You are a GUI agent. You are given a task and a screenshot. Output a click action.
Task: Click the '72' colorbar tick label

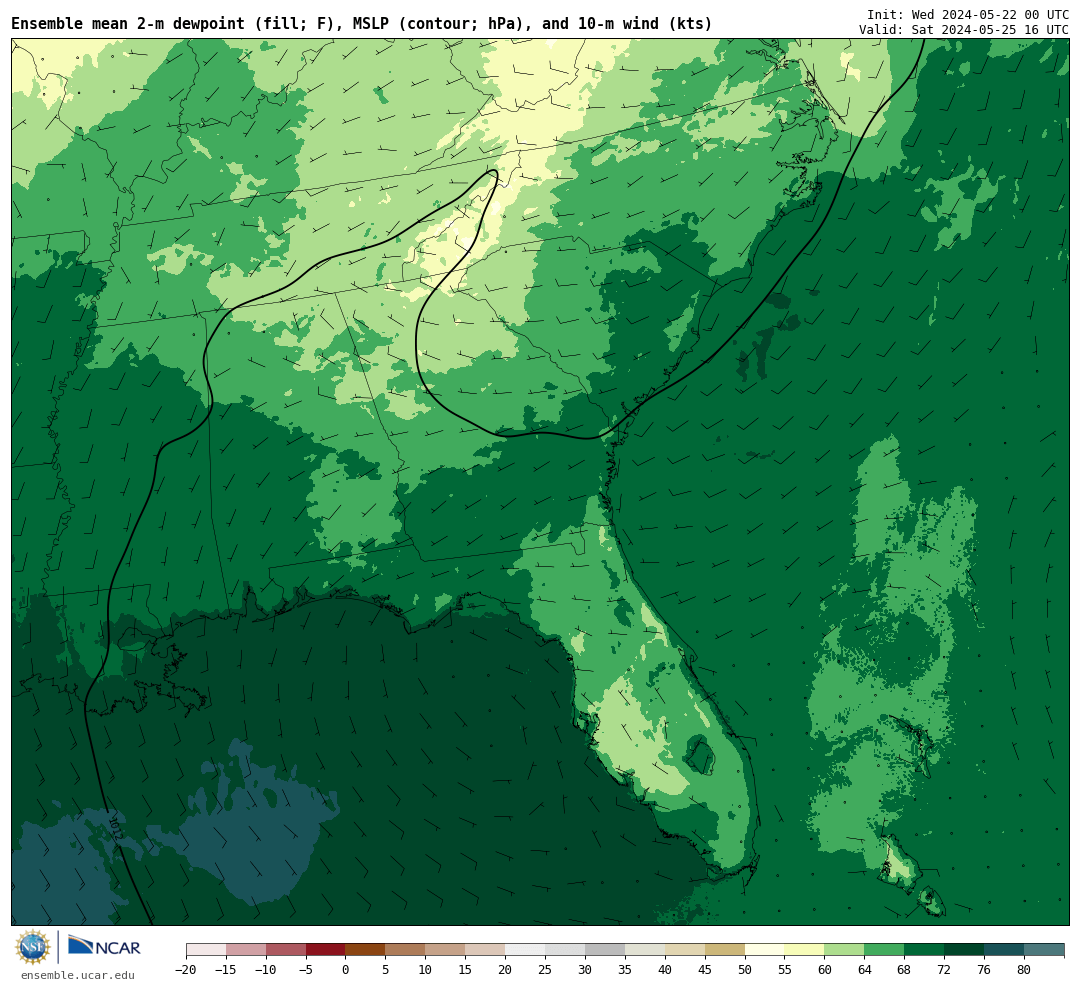tap(944, 970)
